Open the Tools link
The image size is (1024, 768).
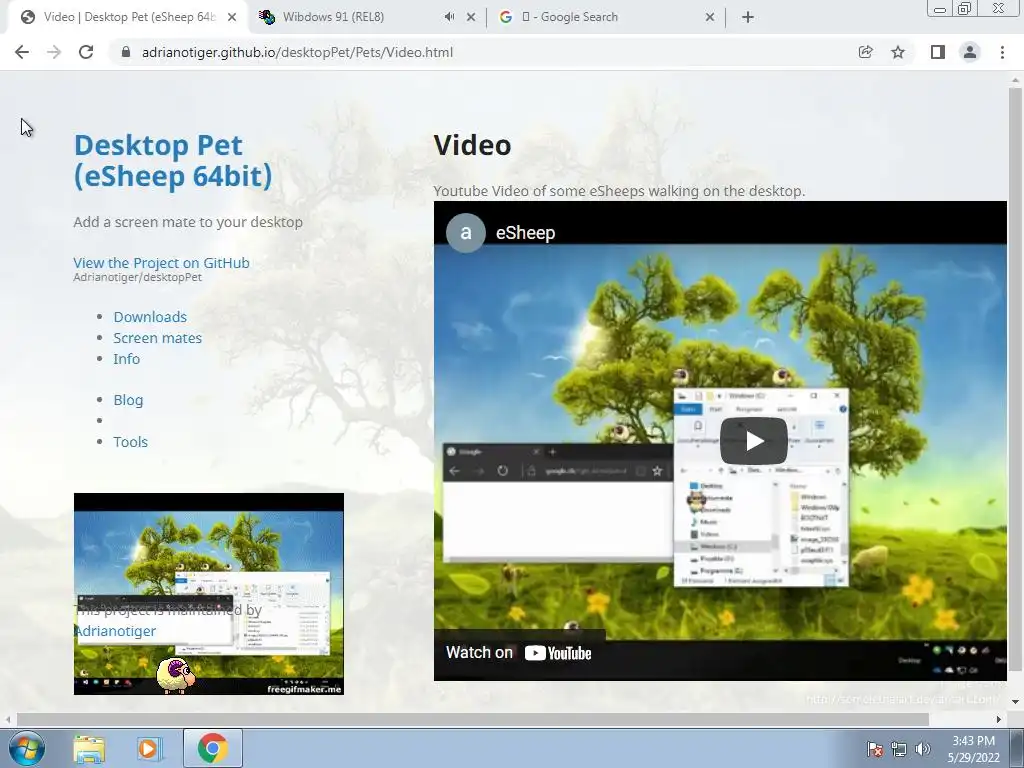click(x=131, y=441)
